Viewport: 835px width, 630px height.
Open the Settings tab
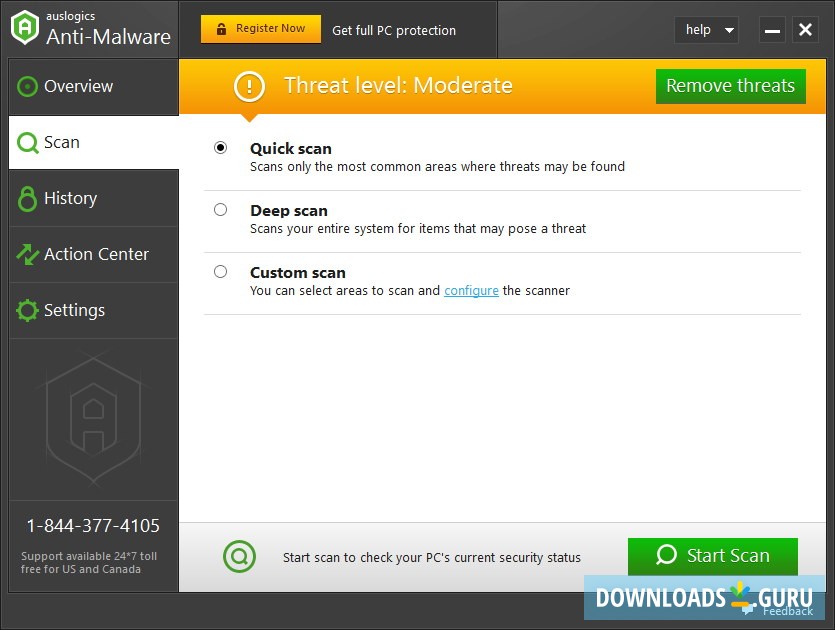[x=94, y=310]
